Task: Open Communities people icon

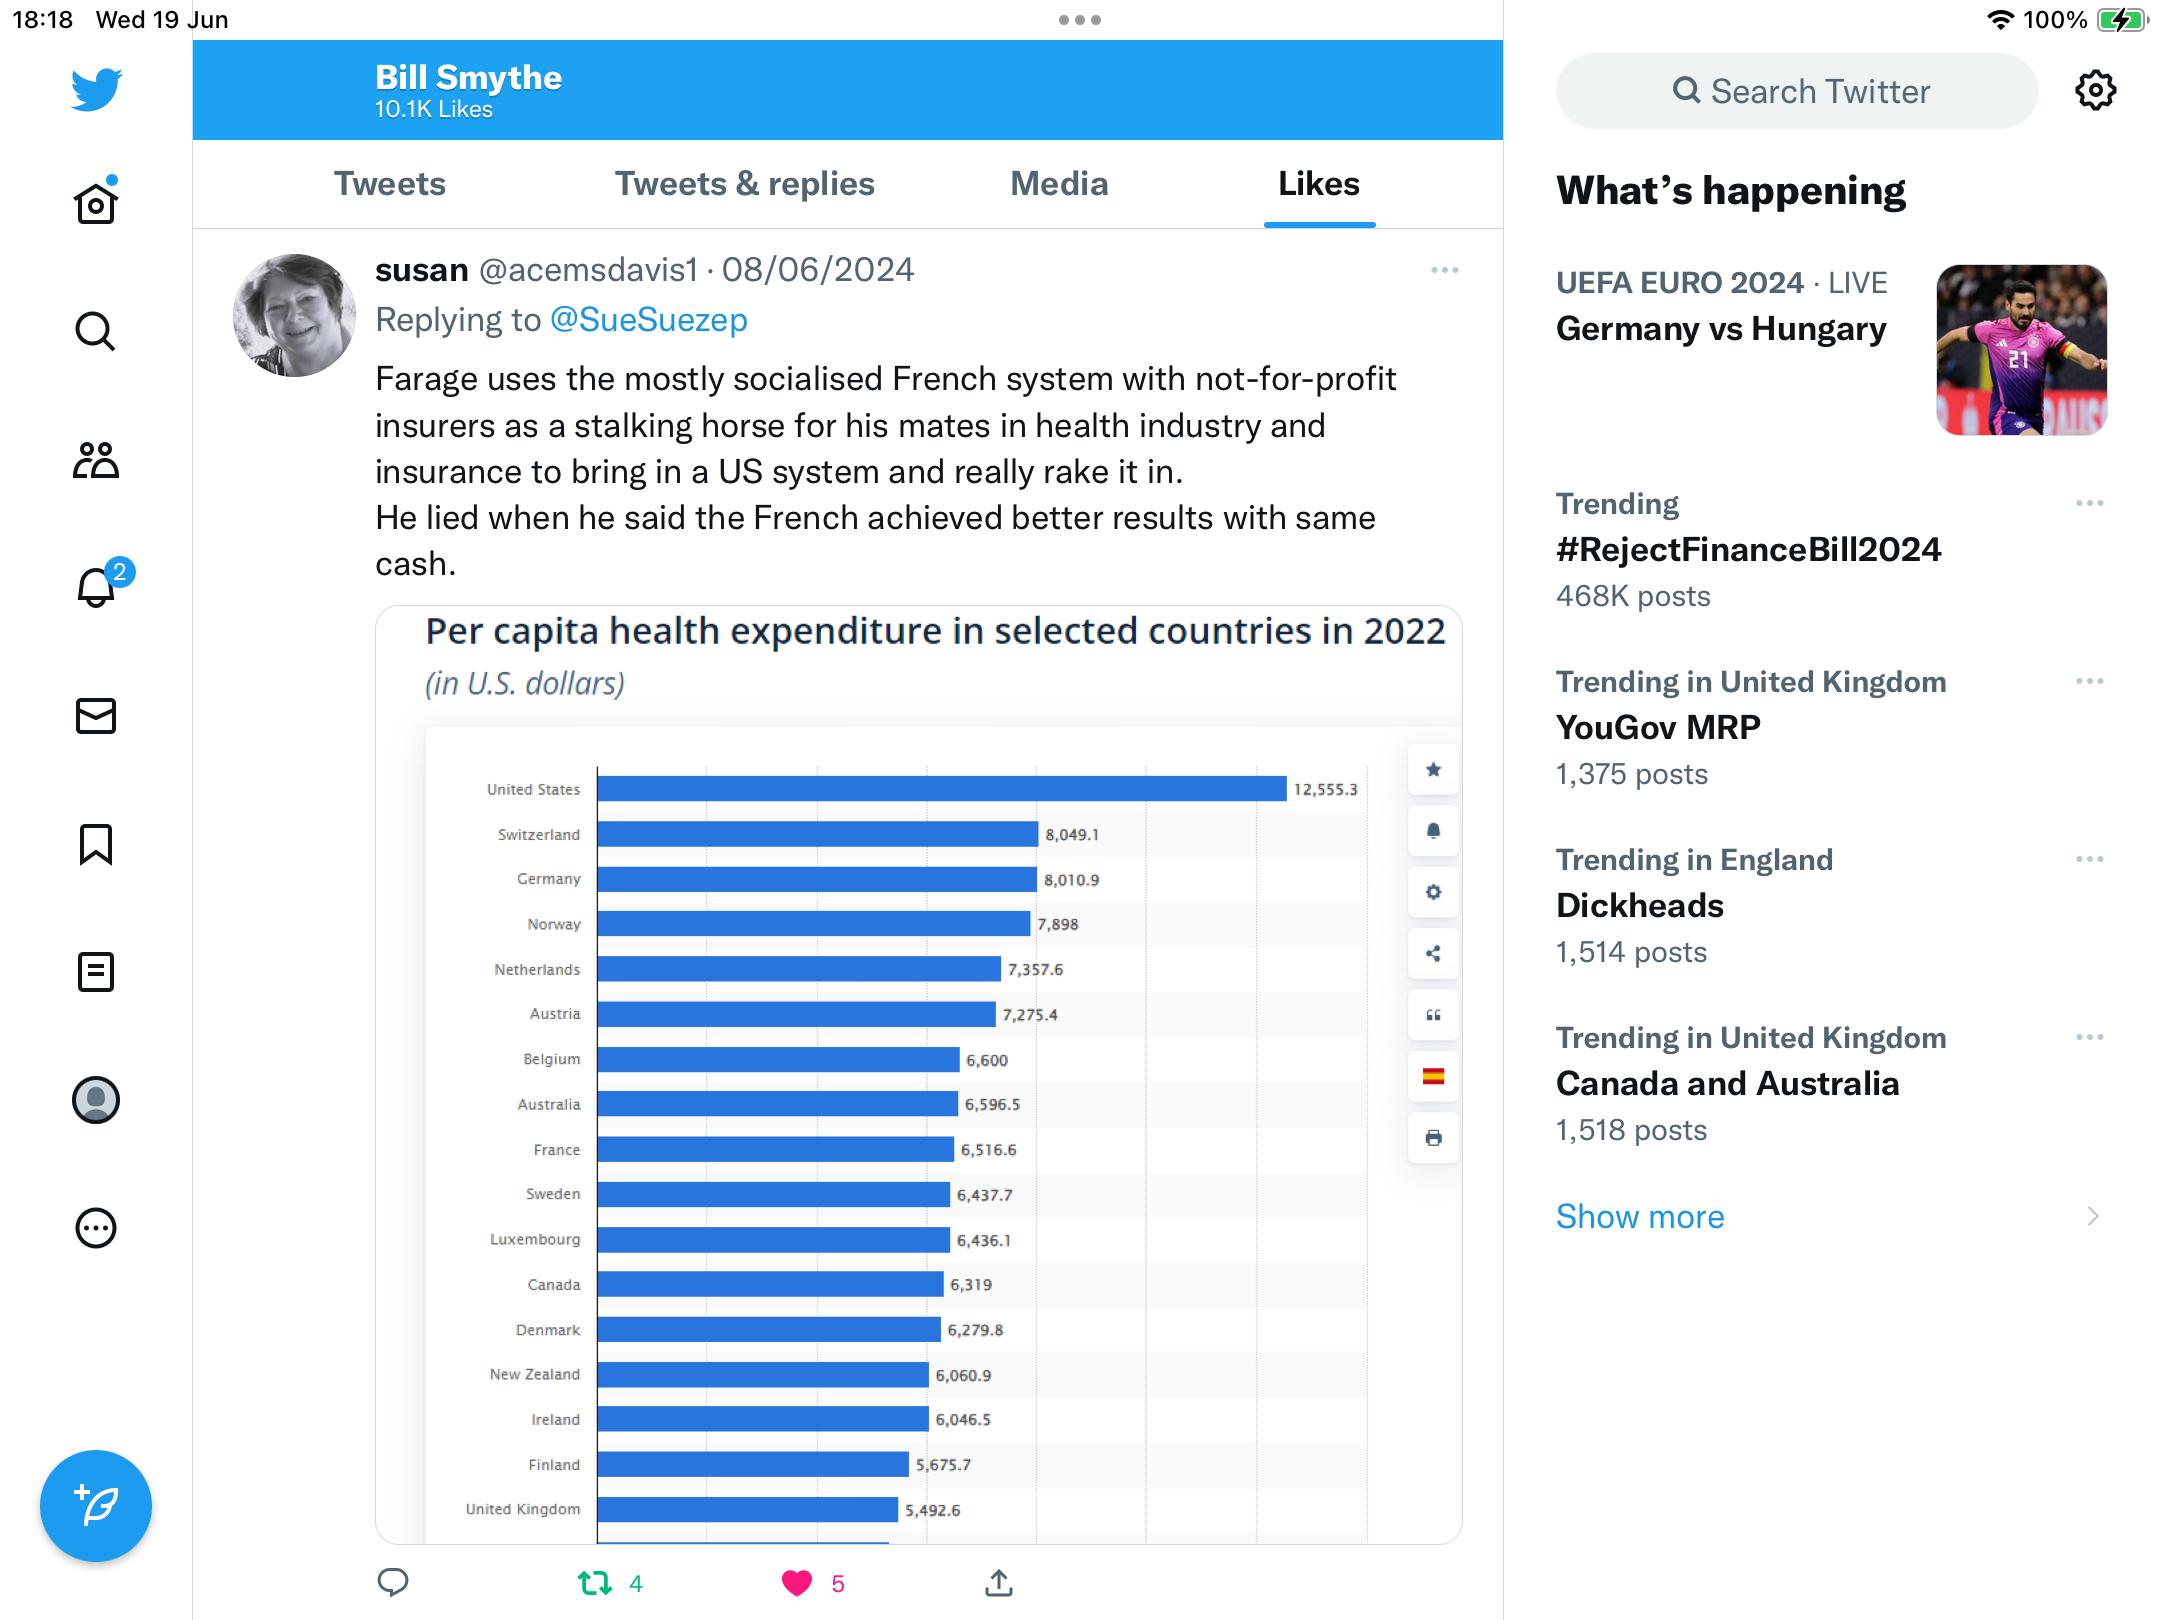Action: (x=96, y=460)
